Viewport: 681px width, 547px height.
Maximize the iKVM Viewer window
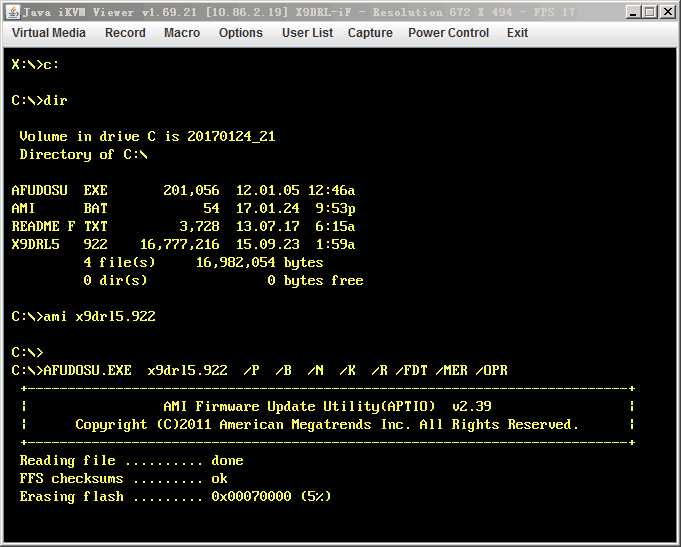[650, 12]
